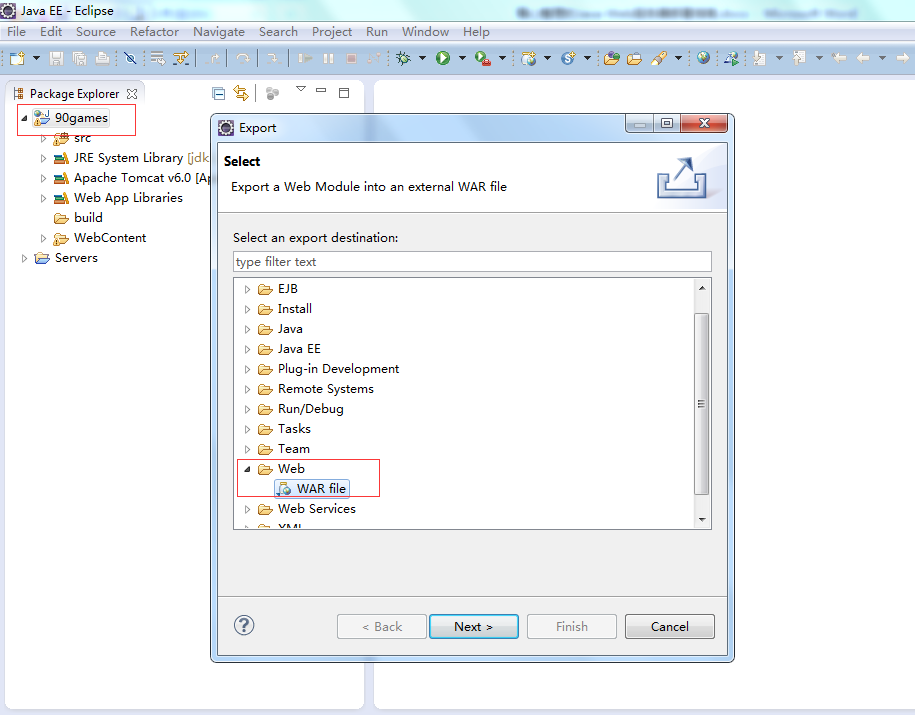This screenshot has height=715, width=915.
Task: Click the Next button
Action: click(x=473, y=626)
